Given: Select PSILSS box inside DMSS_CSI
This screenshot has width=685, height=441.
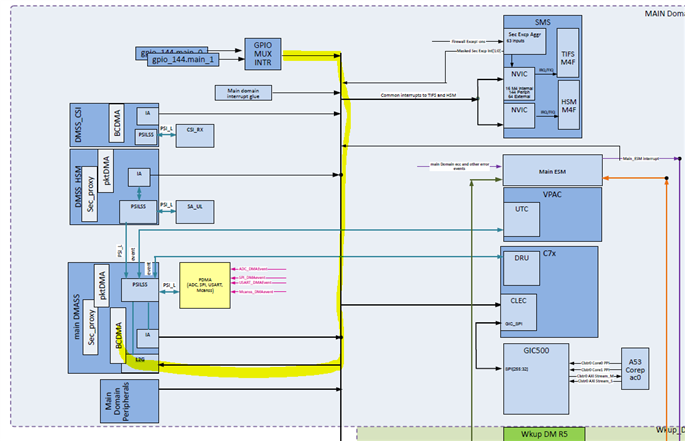Looking at the screenshot, I should click(146, 137).
